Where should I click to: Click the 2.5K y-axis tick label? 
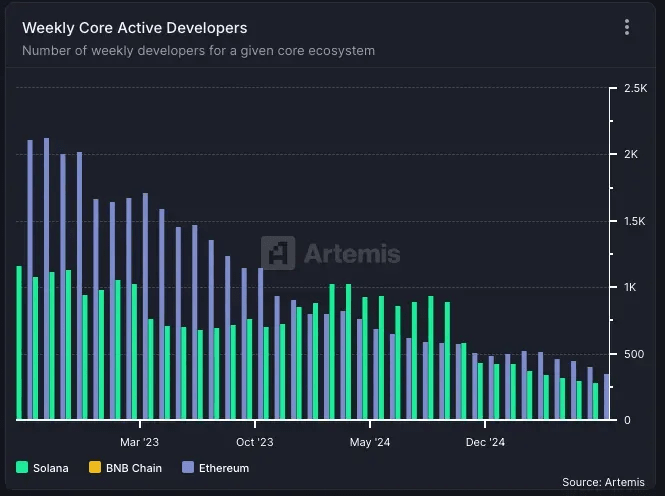(636, 89)
